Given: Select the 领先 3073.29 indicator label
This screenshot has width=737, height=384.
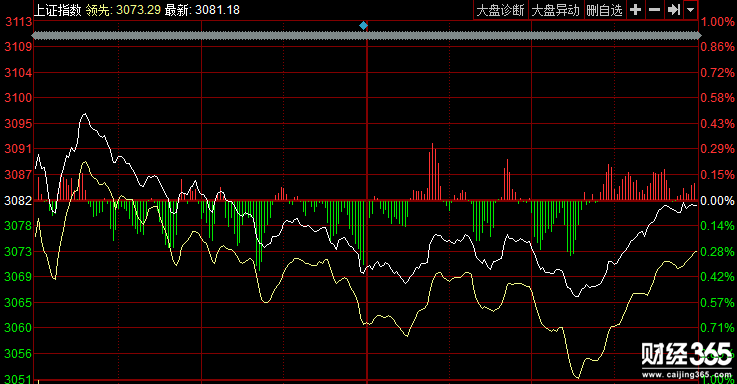Looking at the screenshot, I should point(123,10).
